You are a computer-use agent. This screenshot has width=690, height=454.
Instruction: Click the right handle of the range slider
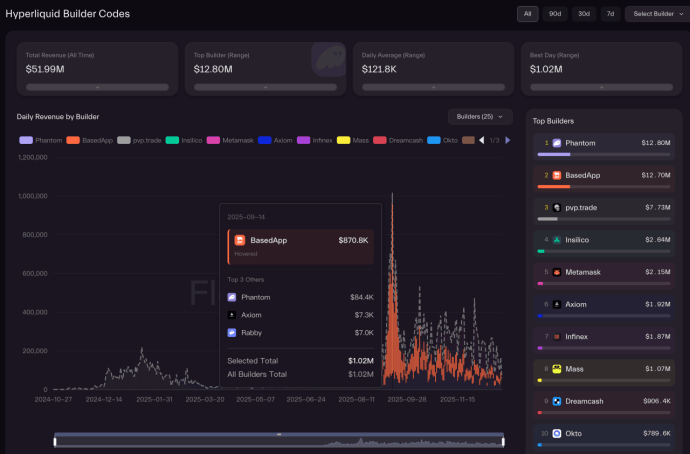(503, 441)
